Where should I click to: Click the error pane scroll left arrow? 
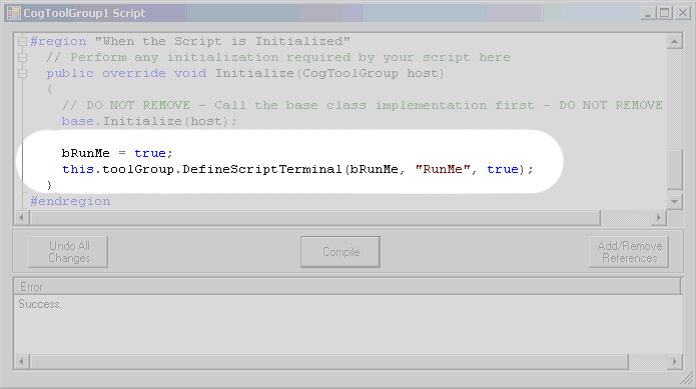(21, 361)
